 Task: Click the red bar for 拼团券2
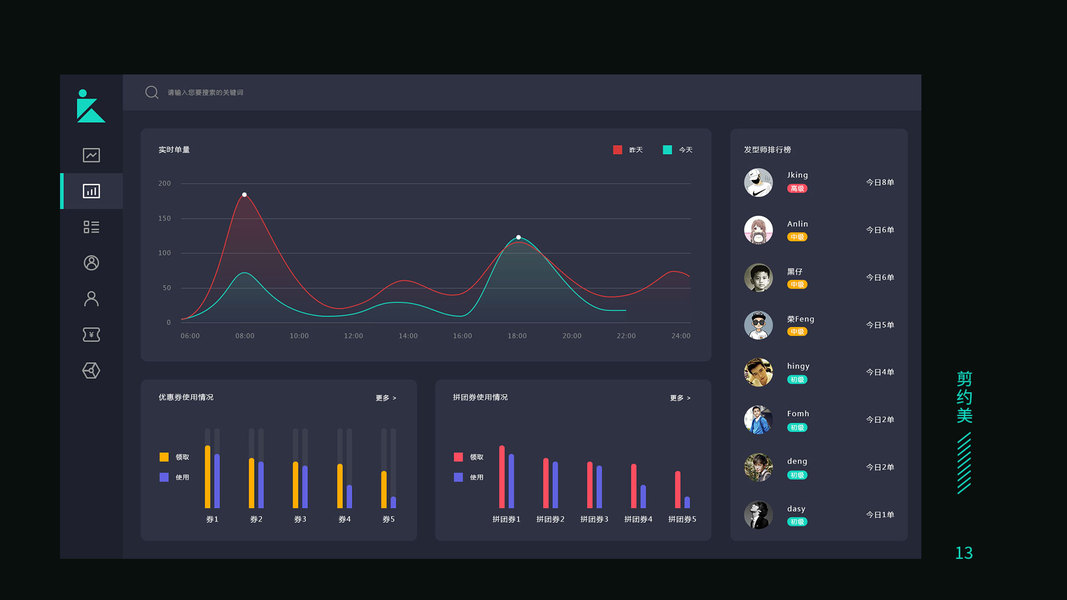point(546,483)
